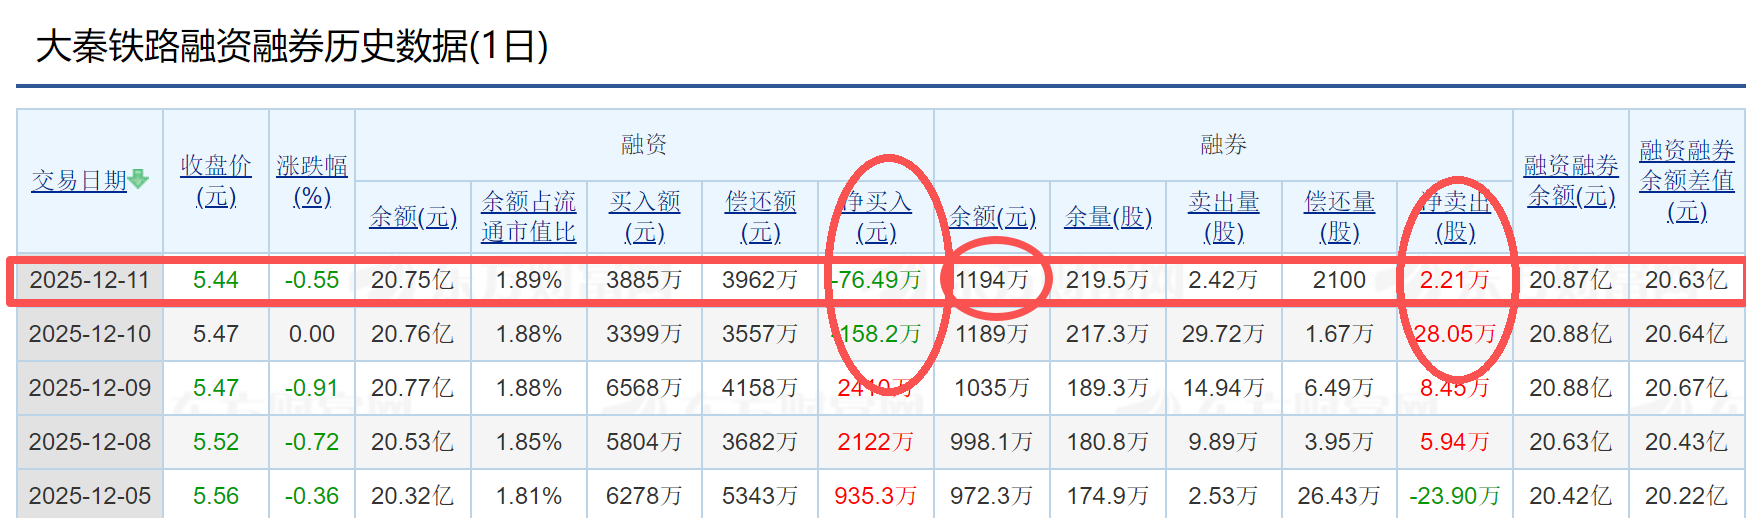Sort by 偿还量(股) header

point(1340,217)
